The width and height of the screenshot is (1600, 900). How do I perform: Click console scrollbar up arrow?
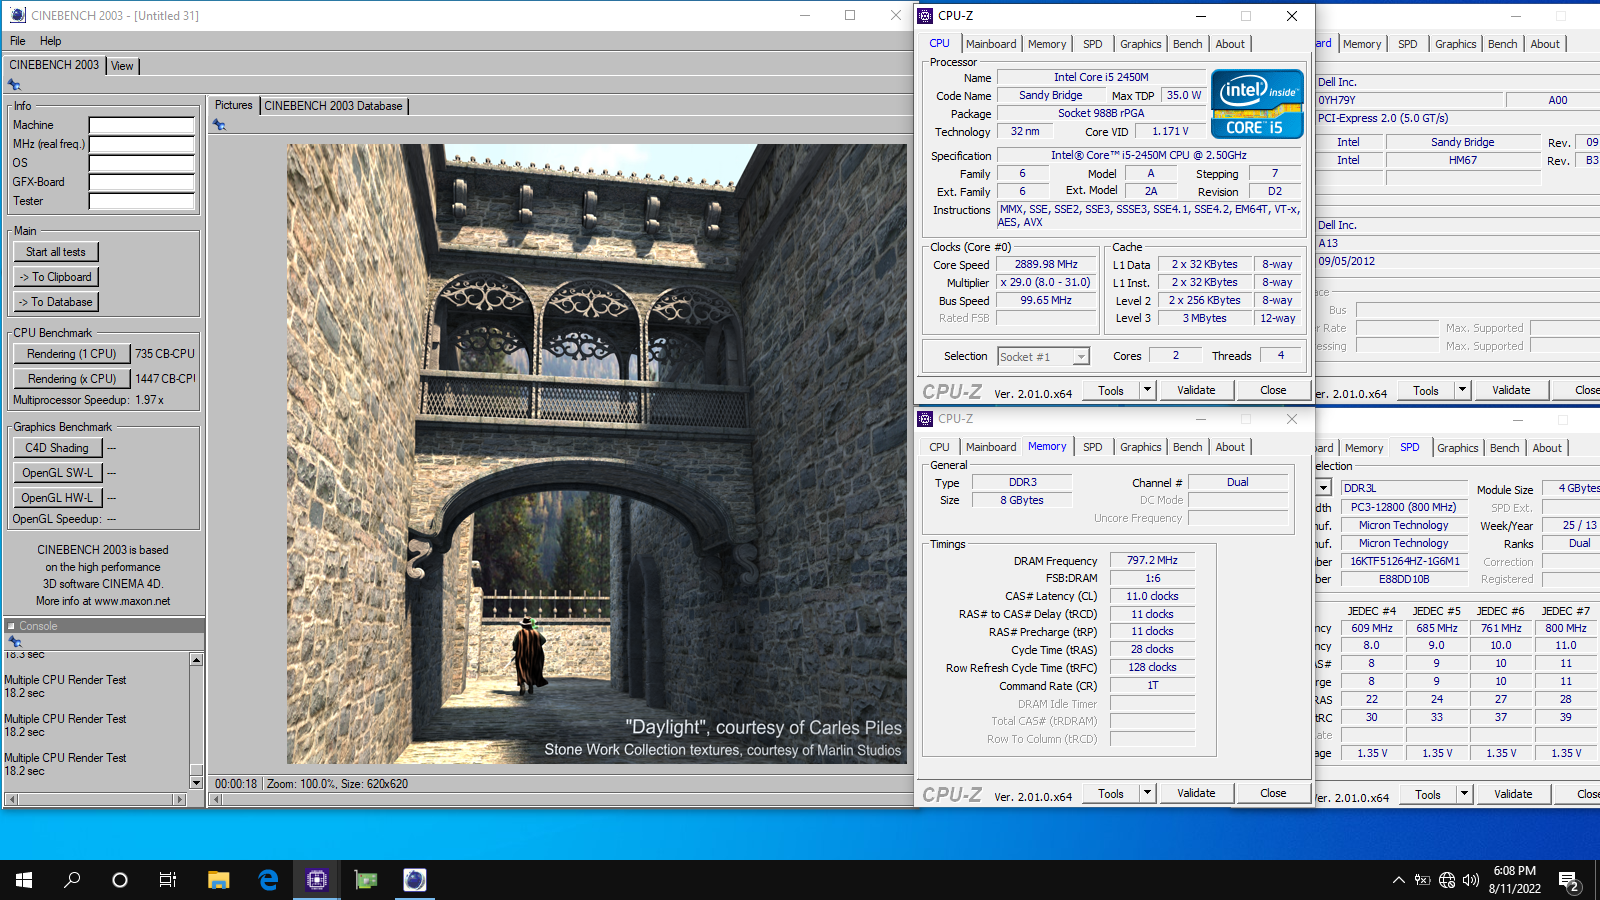click(x=196, y=659)
